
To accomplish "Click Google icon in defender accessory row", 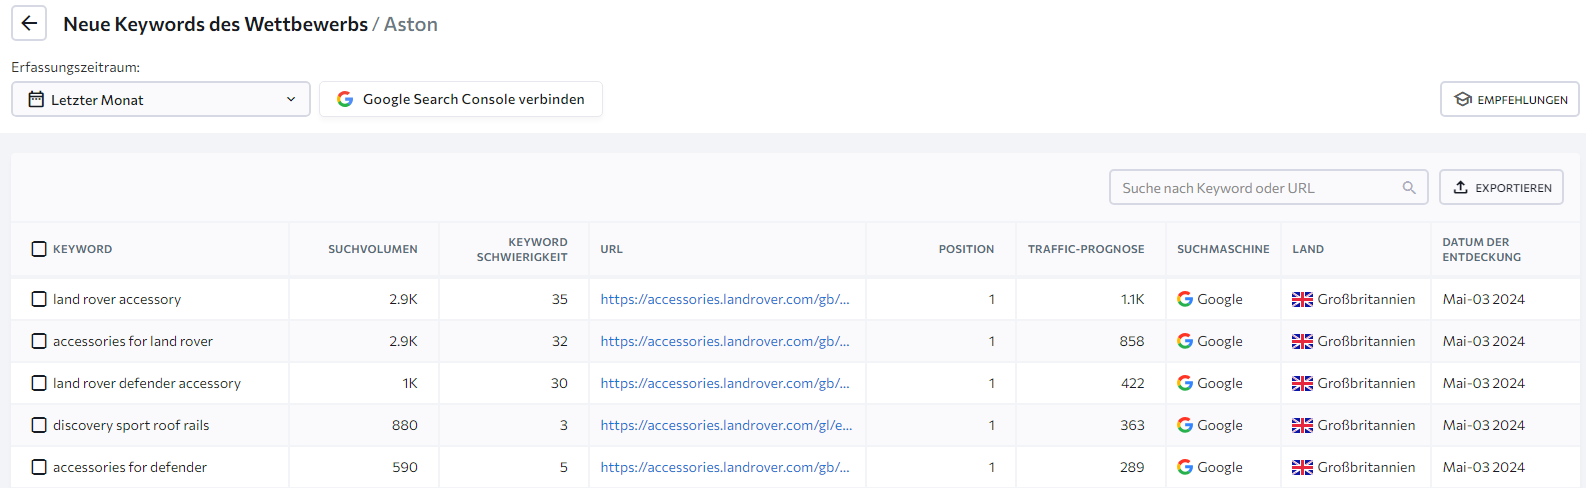I will click(x=1185, y=383).
